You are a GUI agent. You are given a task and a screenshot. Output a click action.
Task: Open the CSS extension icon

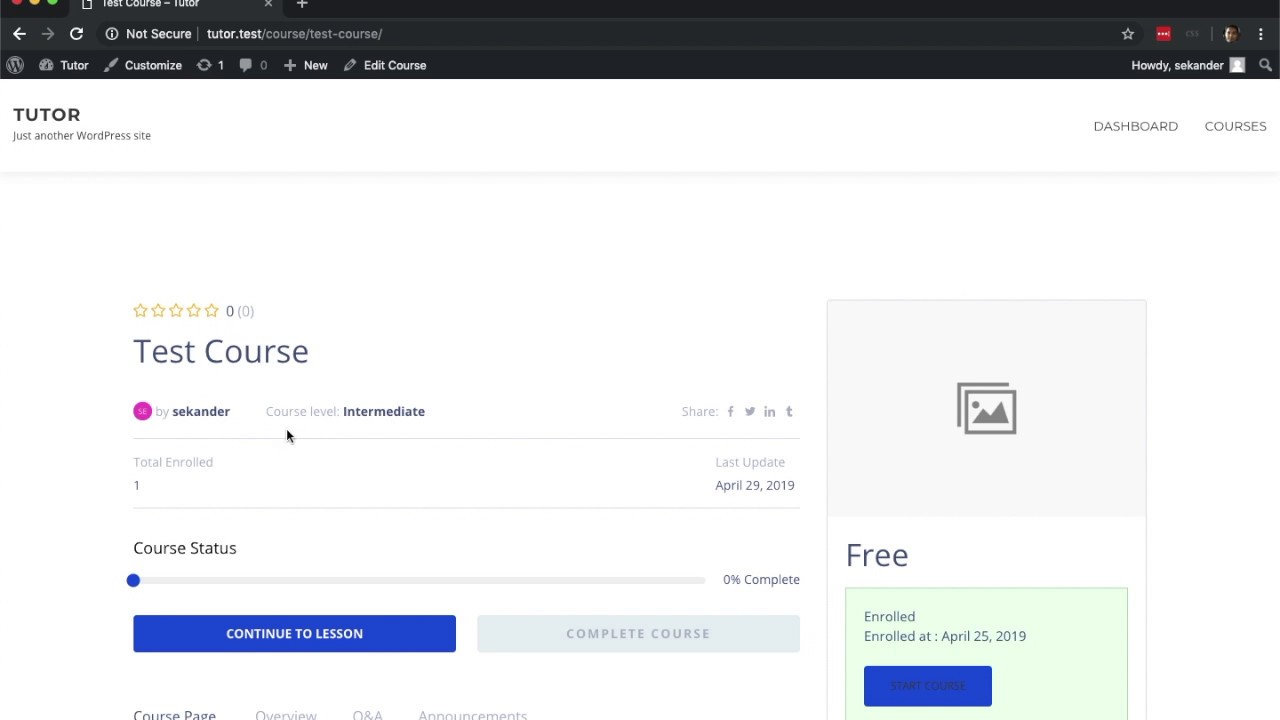tap(1192, 34)
